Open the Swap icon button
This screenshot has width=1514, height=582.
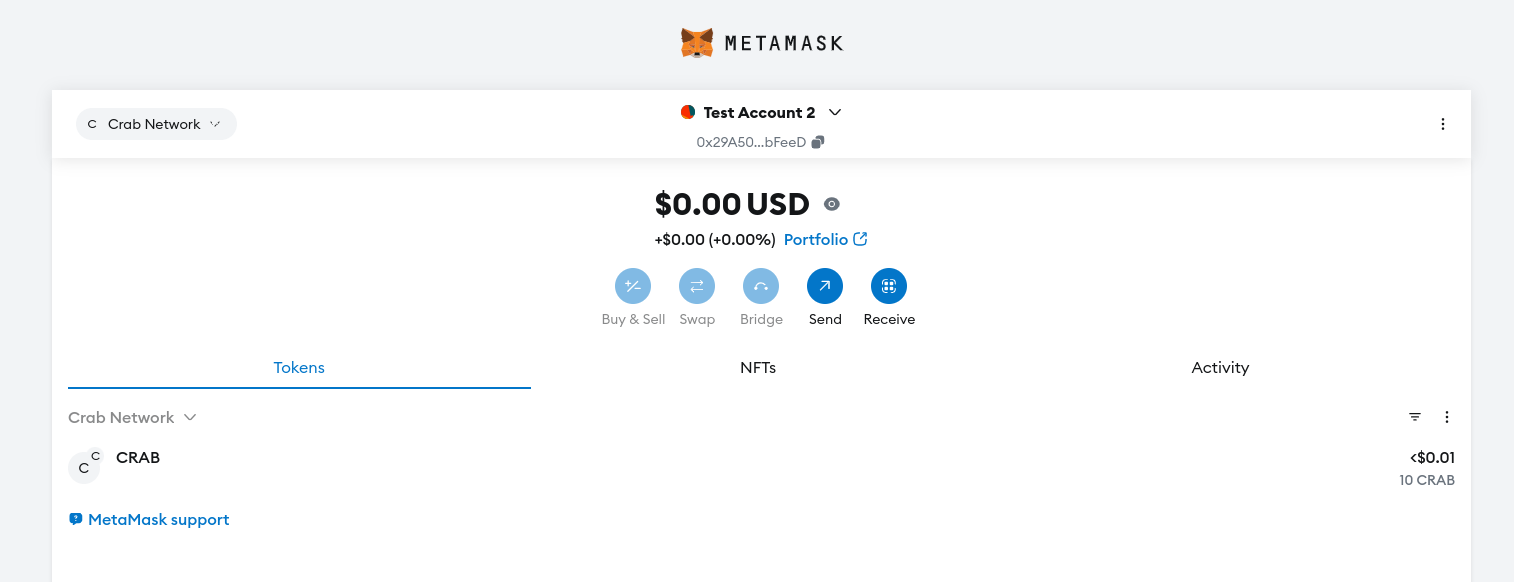(x=697, y=287)
